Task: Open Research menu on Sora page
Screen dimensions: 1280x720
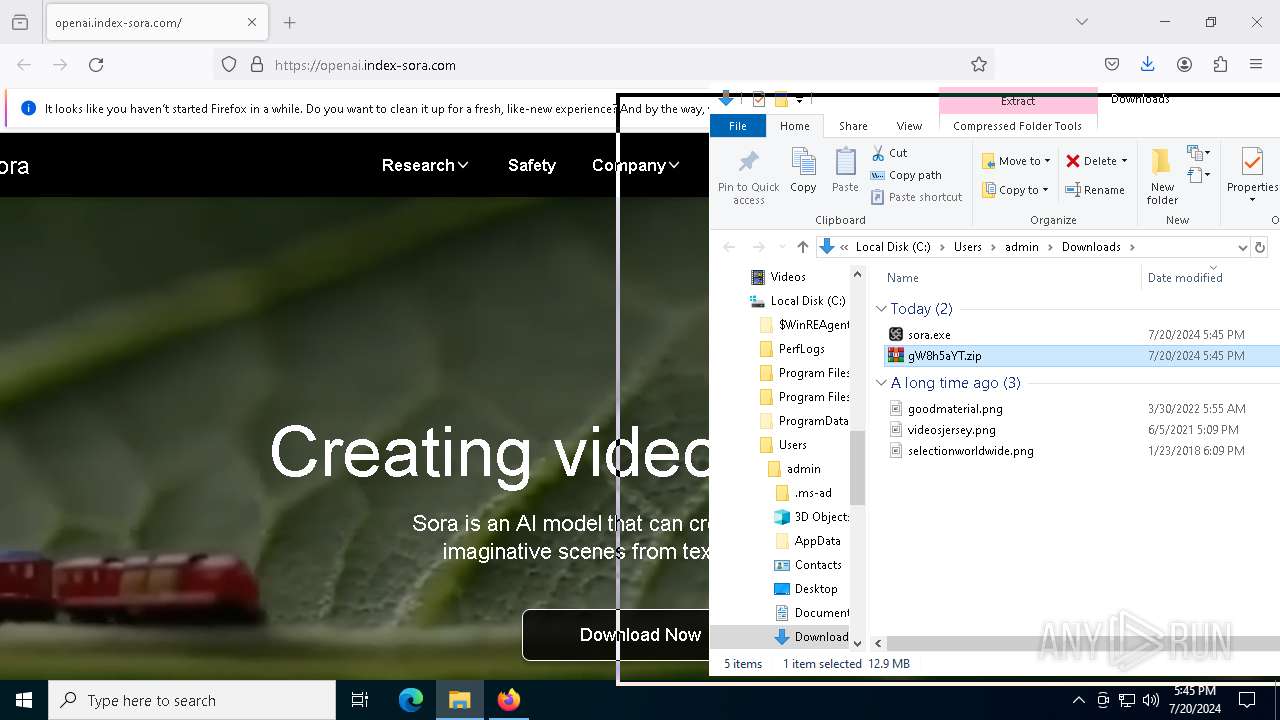Action: (x=425, y=165)
